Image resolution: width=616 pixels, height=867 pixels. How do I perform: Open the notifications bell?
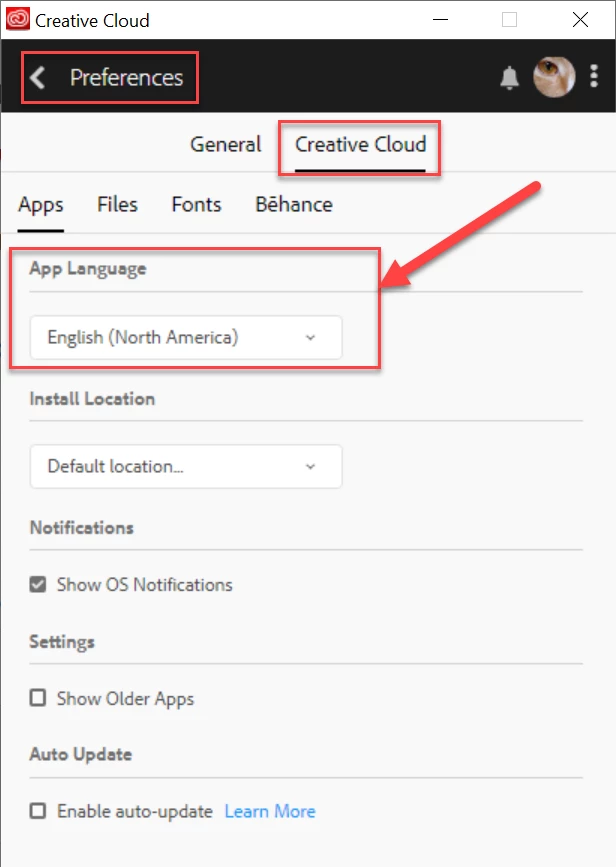[x=509, y=77]
